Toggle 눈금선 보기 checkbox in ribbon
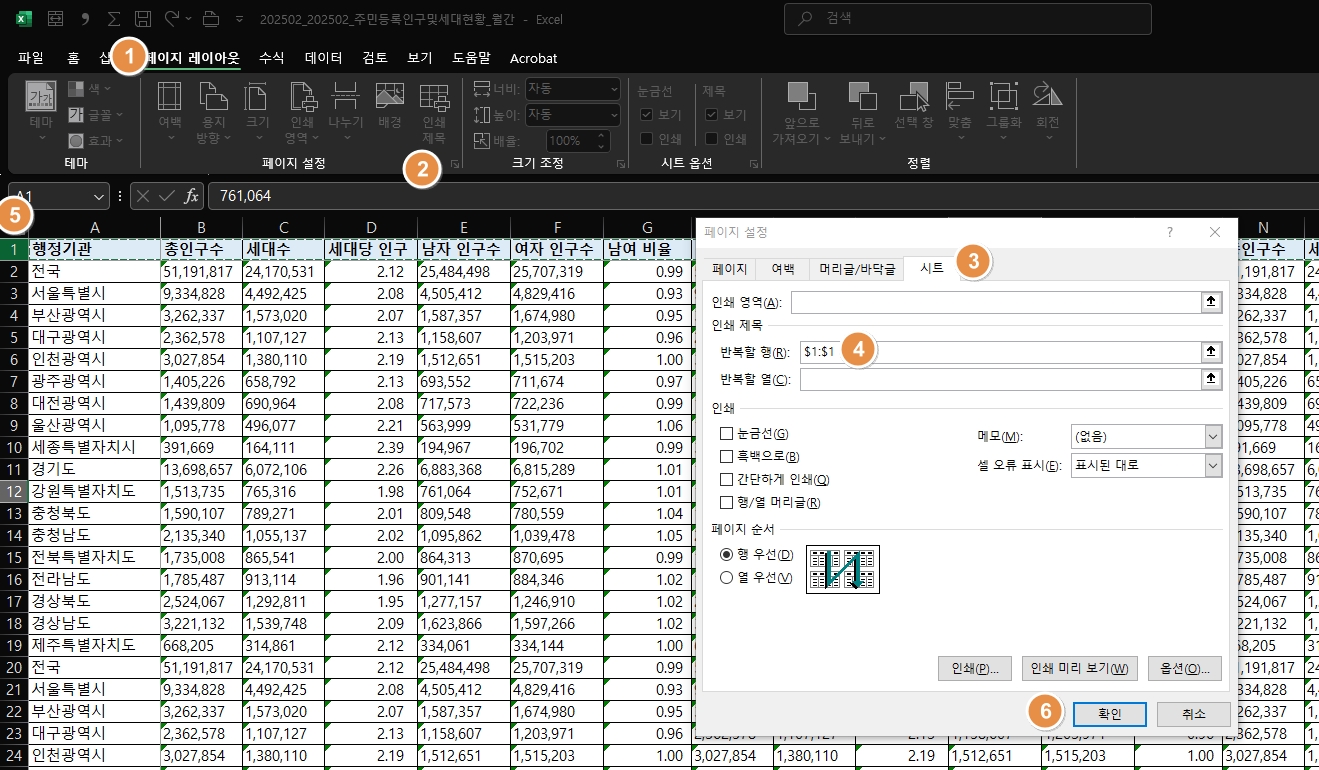 point(647,114)
